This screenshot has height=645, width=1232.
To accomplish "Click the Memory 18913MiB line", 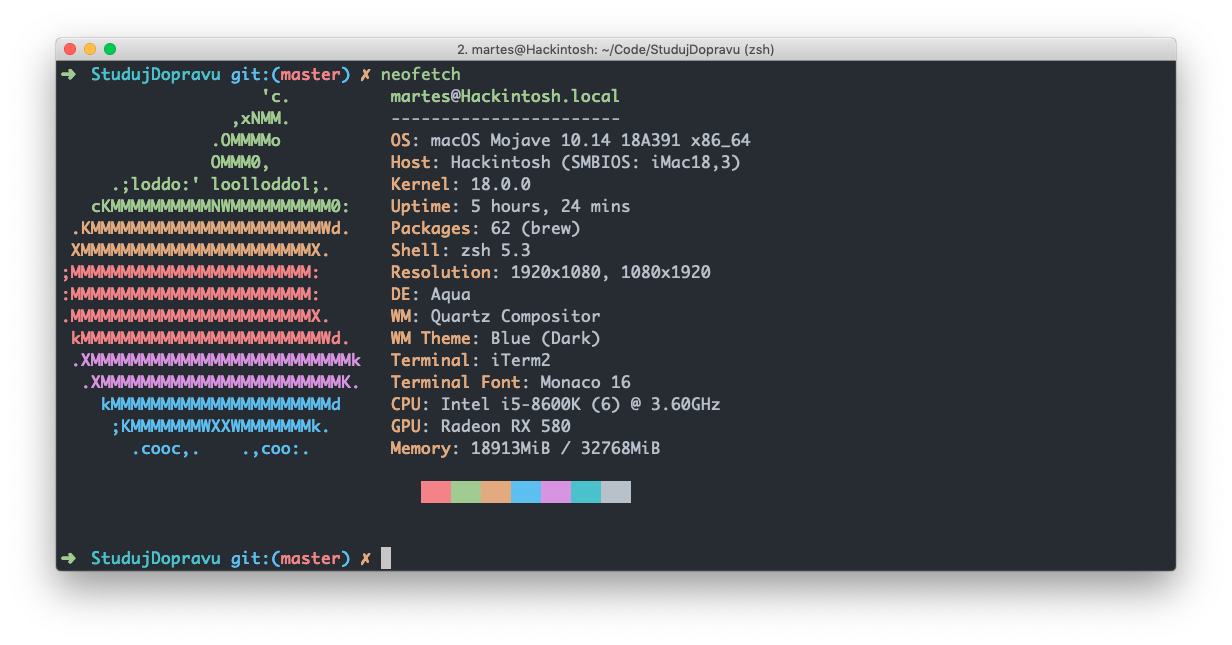I will pos(525,449).
